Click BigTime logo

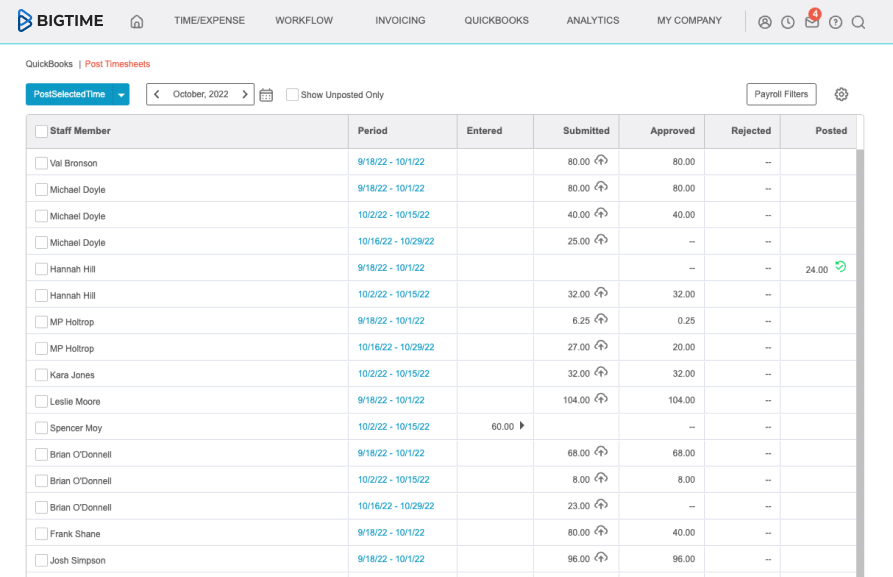pyautogui.click(x=60, y=21)
